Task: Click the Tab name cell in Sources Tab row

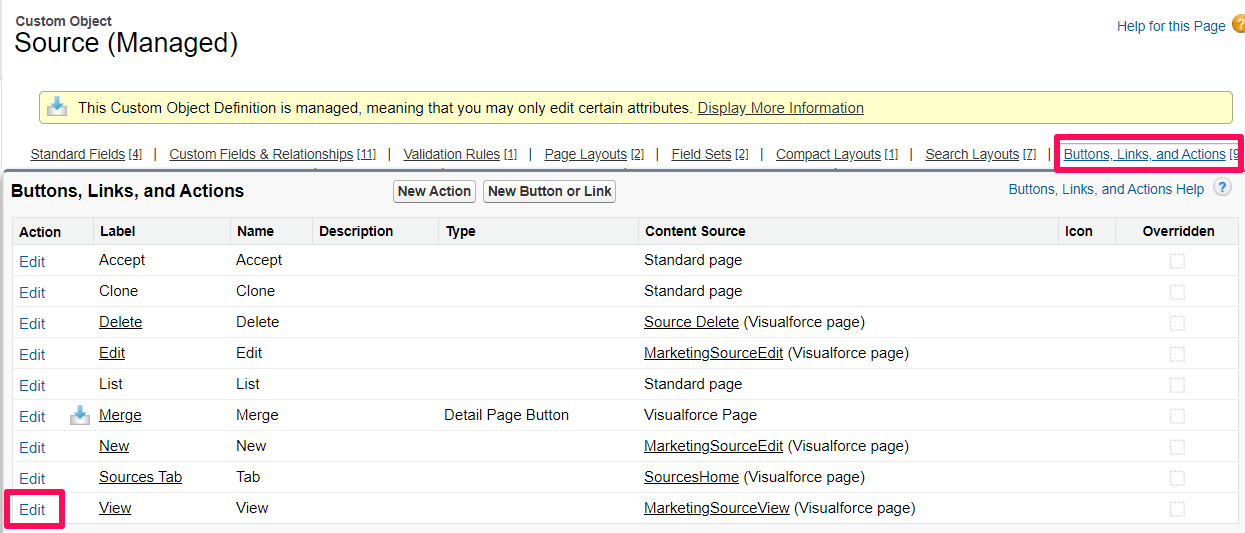Action: [x=248, y=477]
